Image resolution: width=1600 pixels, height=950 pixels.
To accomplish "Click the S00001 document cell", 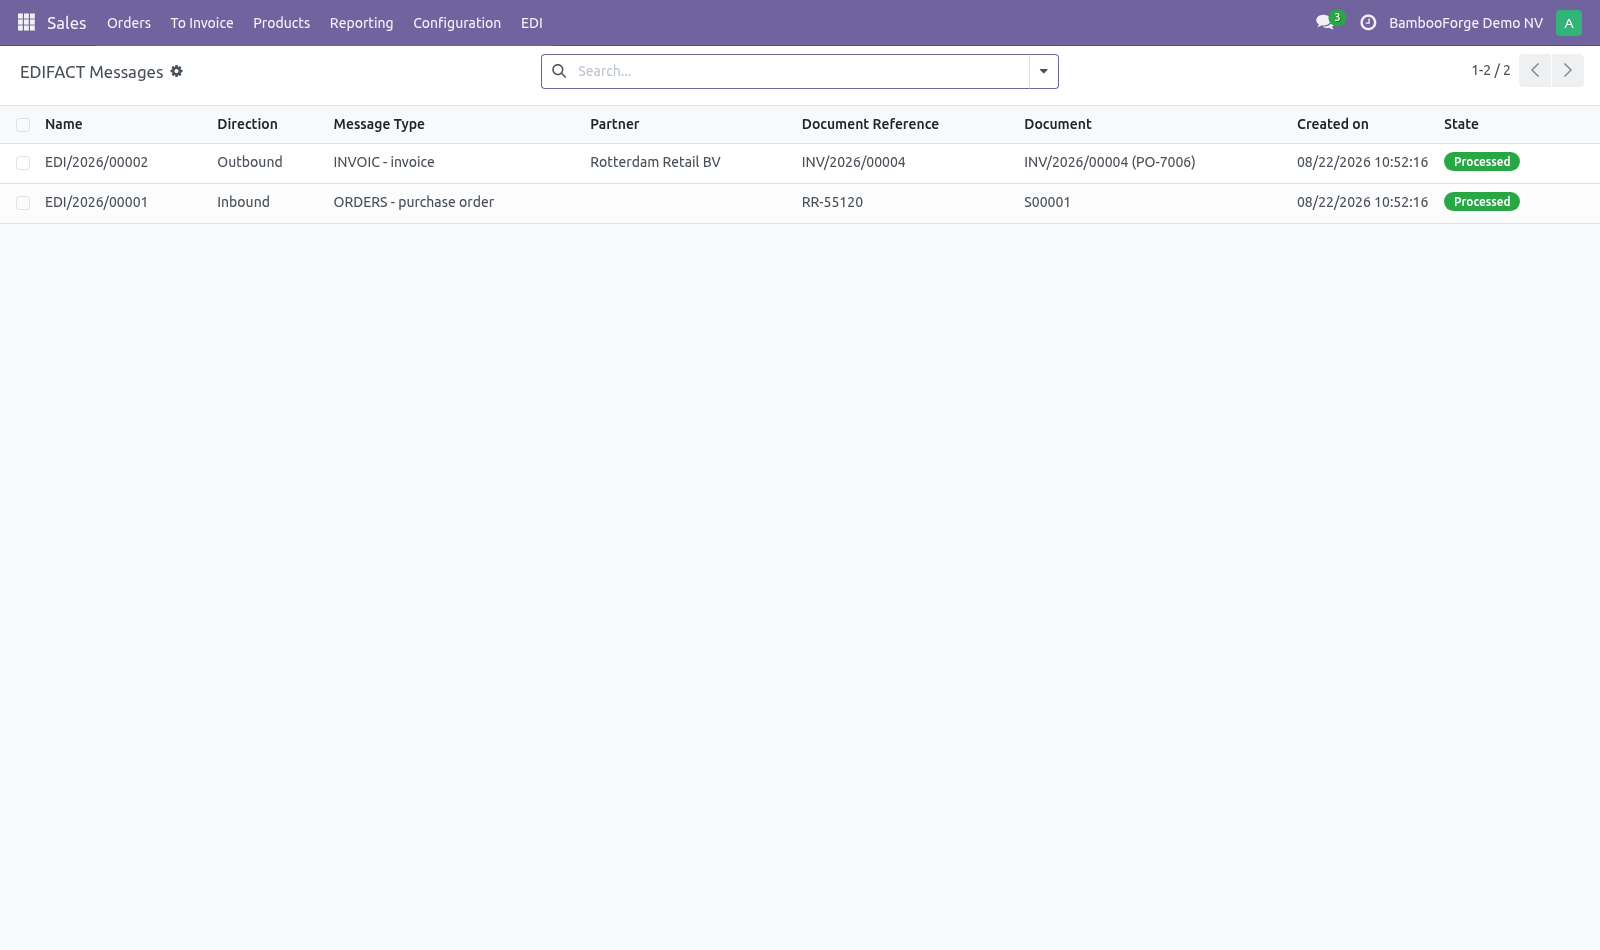I will pyautogui.click(x=1047, y=202).
